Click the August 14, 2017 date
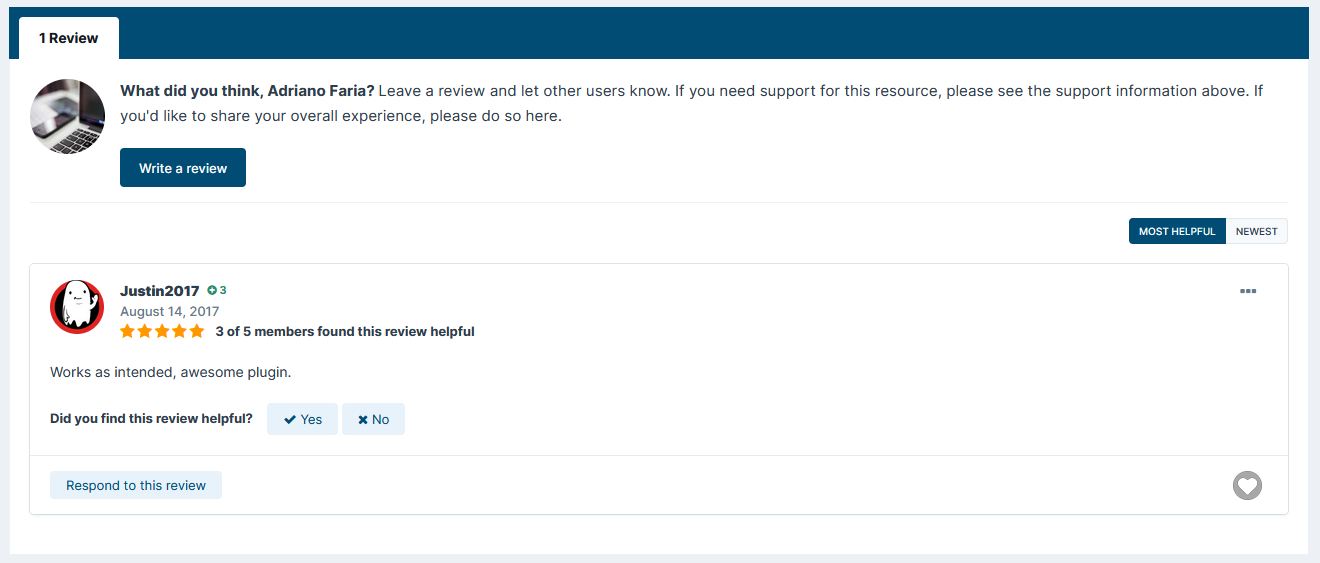Viewport: 1320px width, 563px height. tap(169, 311)
